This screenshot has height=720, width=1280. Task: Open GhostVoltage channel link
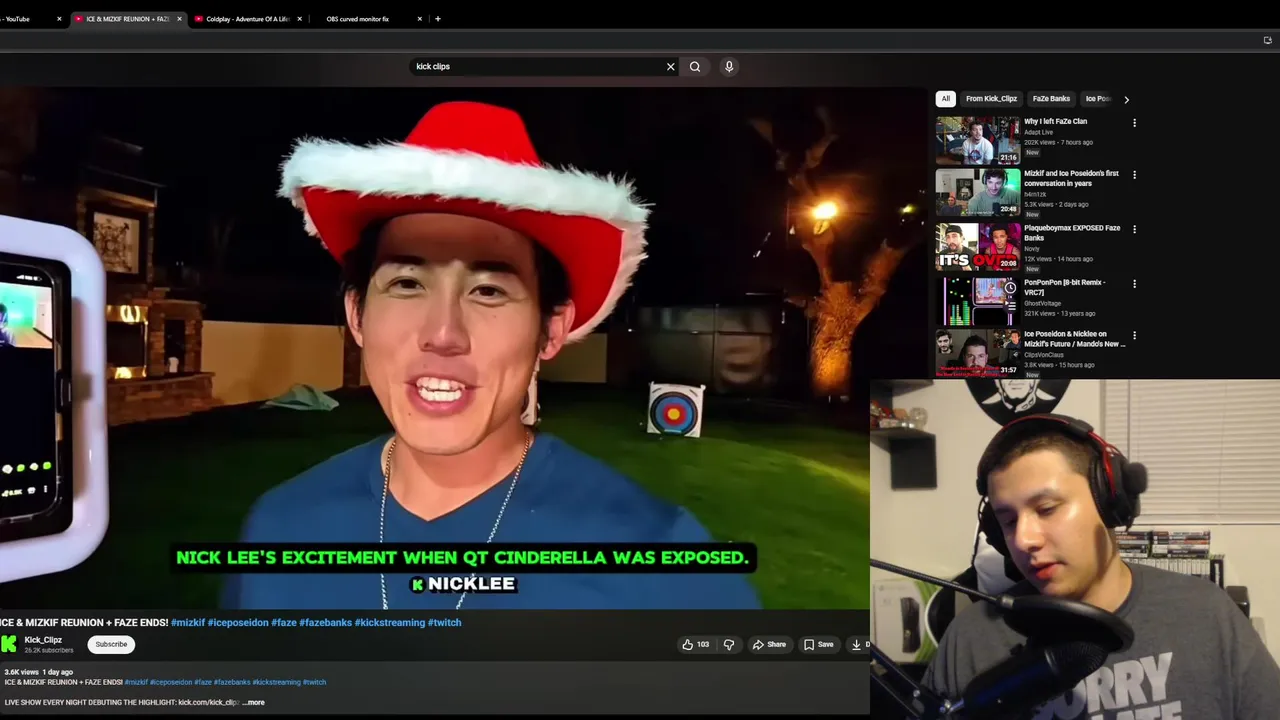pyautogui.click(x=1042, y=303)
